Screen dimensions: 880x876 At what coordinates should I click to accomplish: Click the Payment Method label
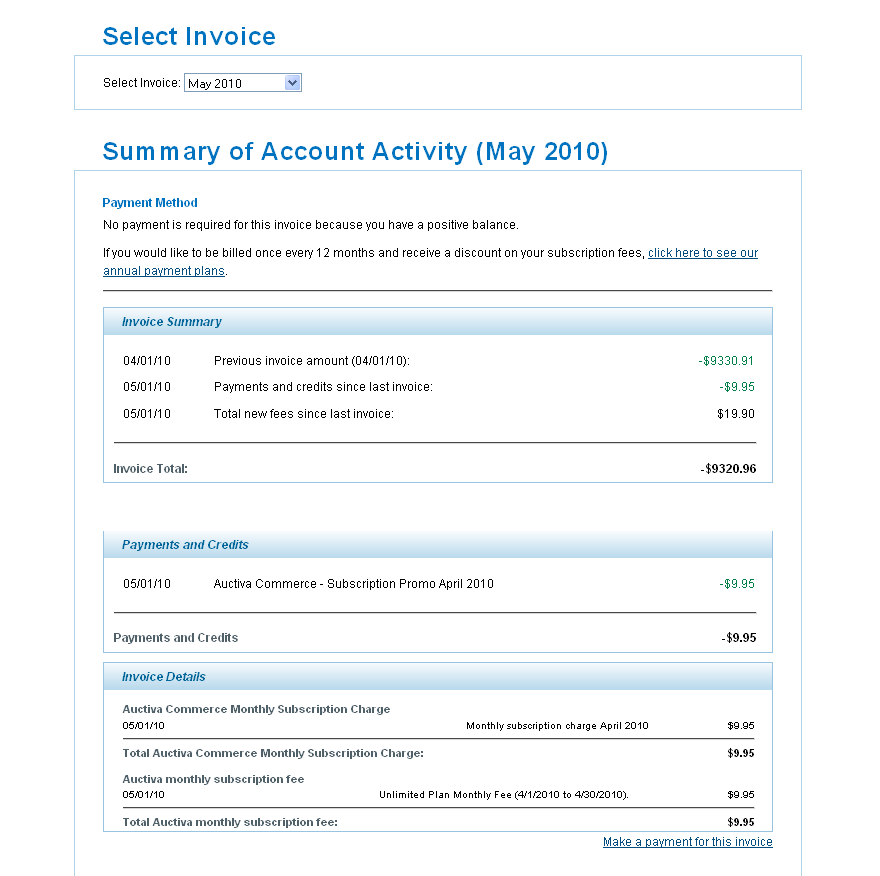[150, 202]
